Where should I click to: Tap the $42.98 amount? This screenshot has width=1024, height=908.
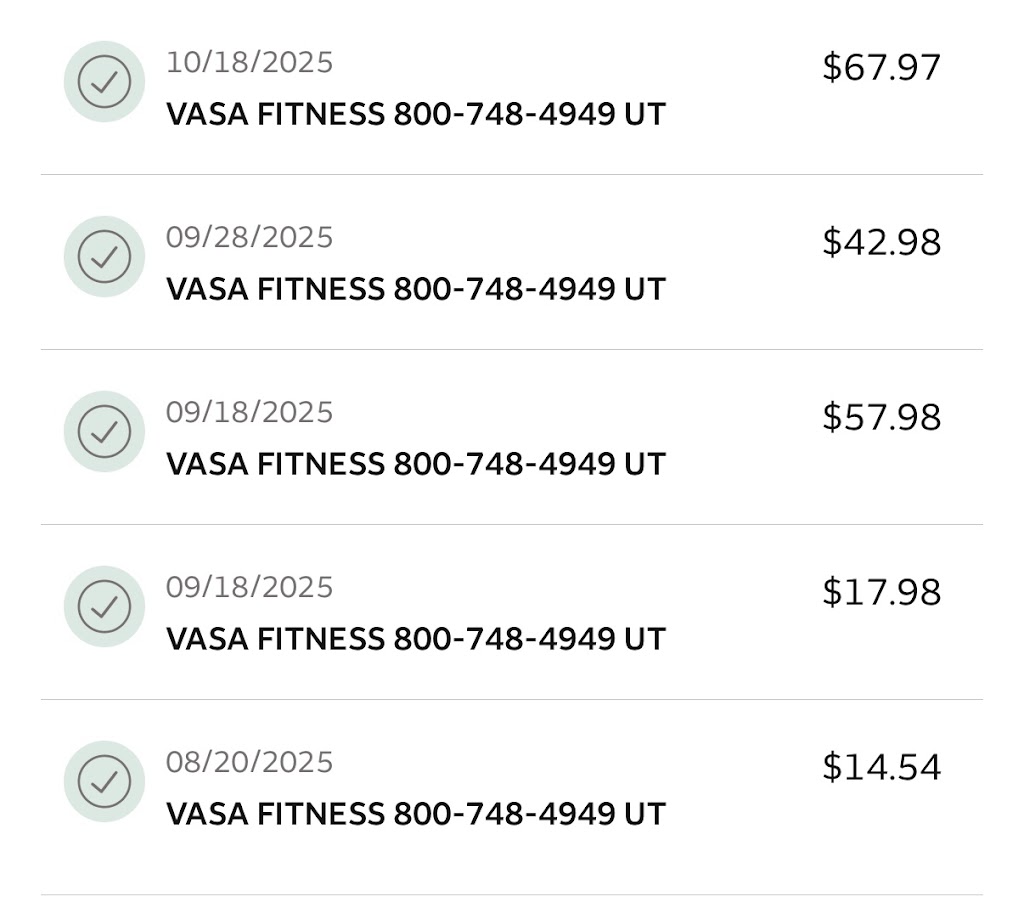(881, 243)
